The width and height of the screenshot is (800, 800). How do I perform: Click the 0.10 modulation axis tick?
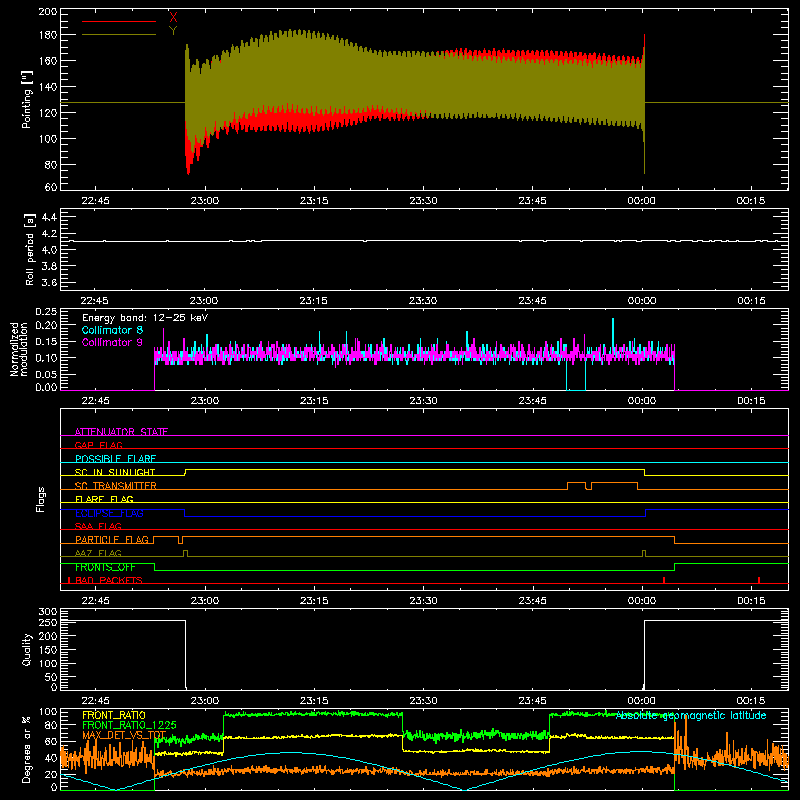pos(46,358)
